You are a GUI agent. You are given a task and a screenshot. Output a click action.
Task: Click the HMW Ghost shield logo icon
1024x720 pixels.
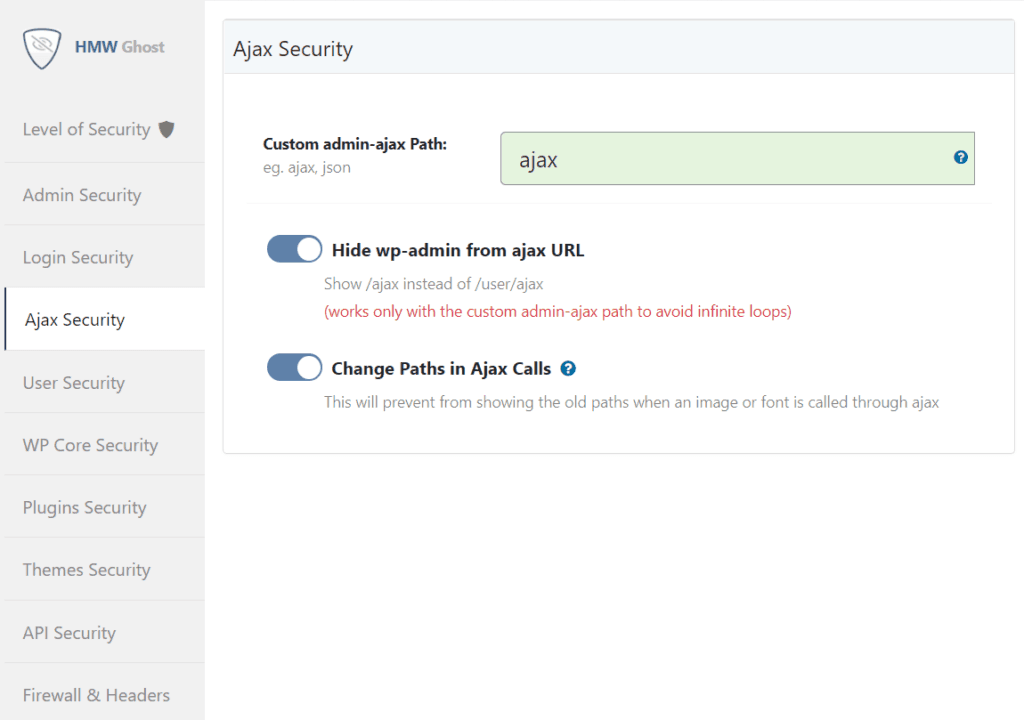tap(42, 47)
